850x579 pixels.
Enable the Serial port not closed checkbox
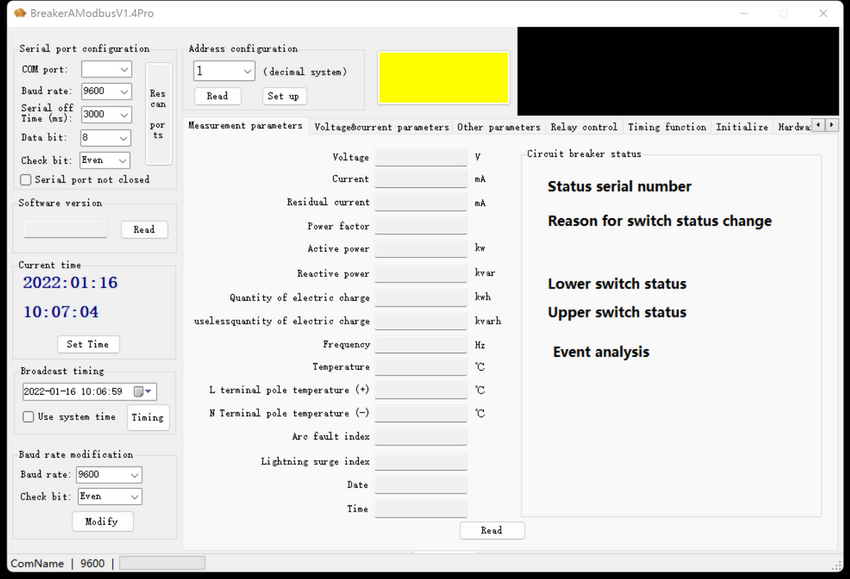tap(26, 180)
